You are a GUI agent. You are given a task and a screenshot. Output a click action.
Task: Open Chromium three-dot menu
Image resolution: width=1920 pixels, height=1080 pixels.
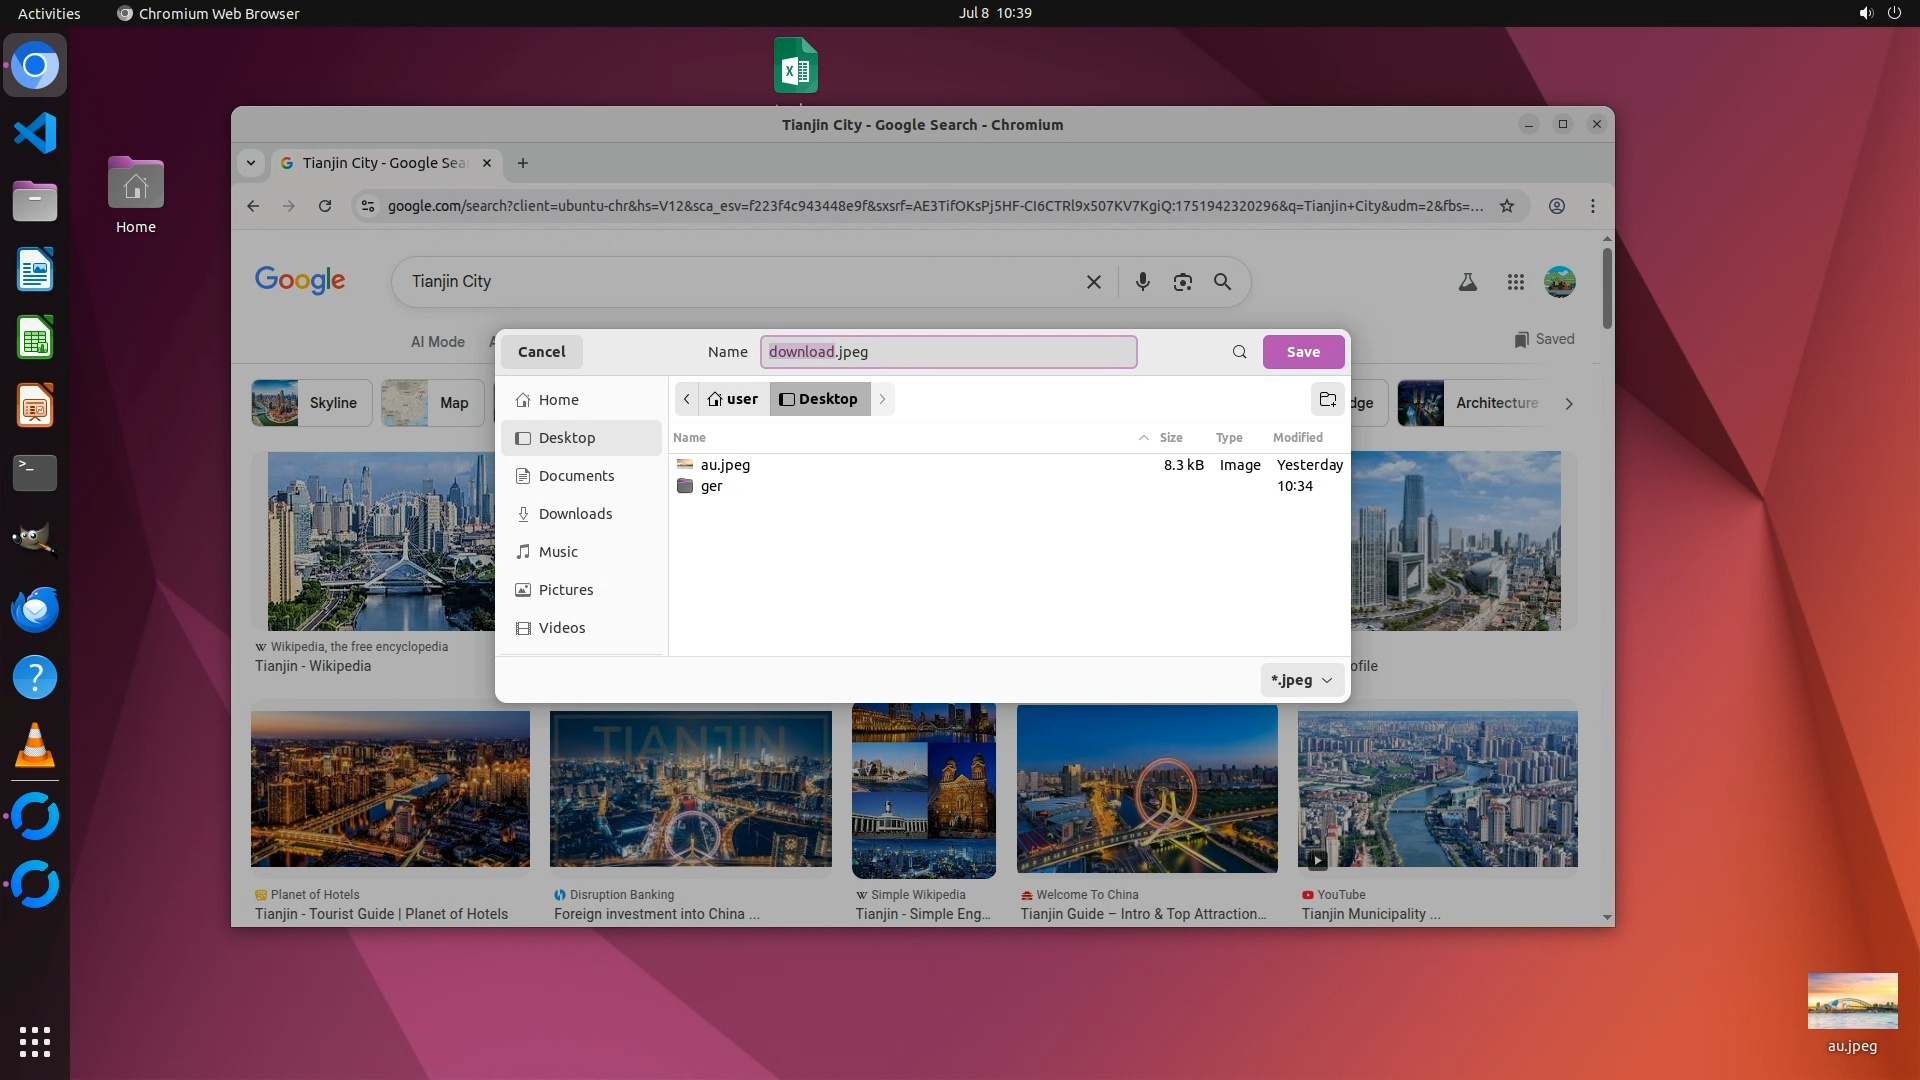pos(1593,206)
